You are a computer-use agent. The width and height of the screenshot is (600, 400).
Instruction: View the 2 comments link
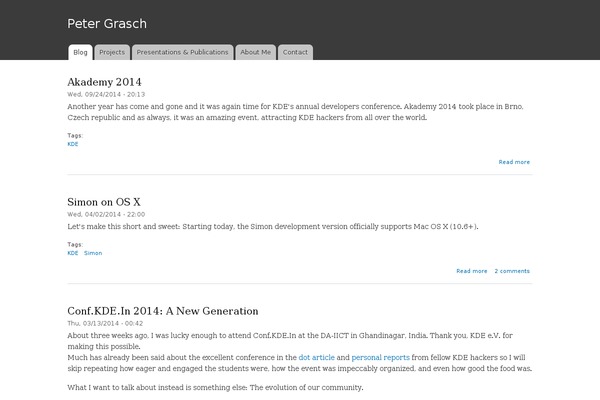(x=512, y=271)
